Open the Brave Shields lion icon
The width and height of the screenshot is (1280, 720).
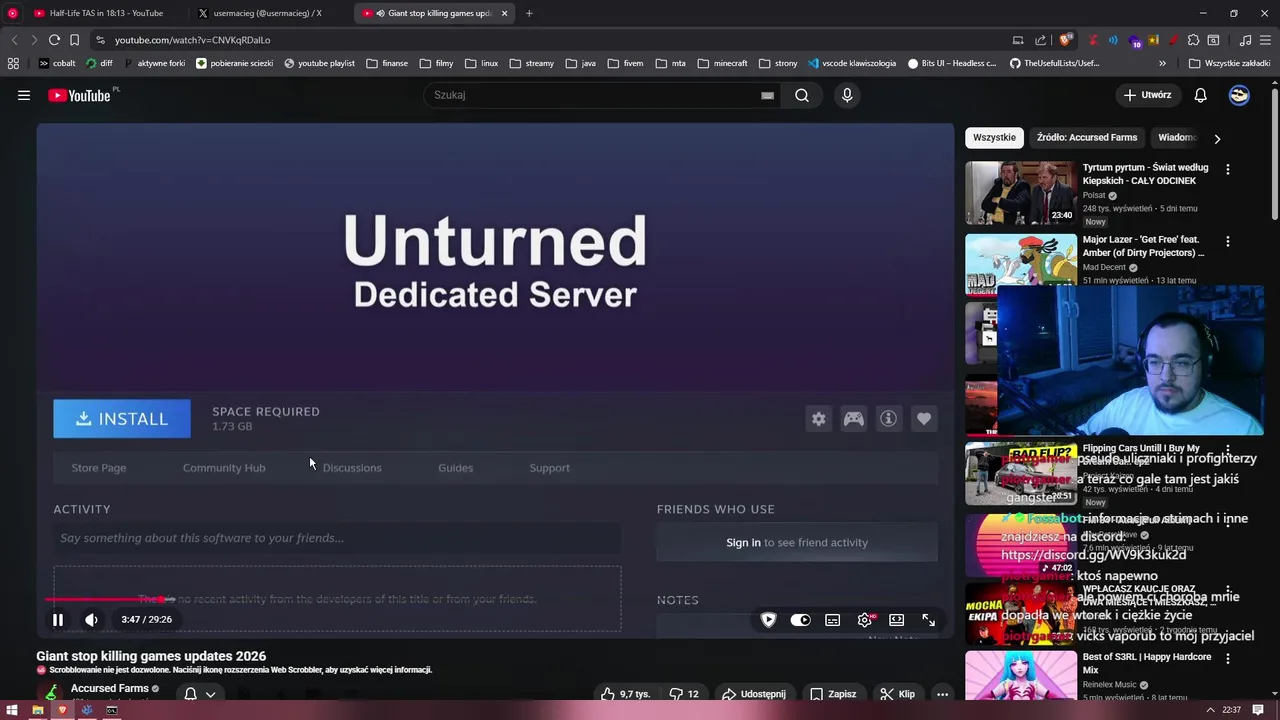pos(1065,40)
